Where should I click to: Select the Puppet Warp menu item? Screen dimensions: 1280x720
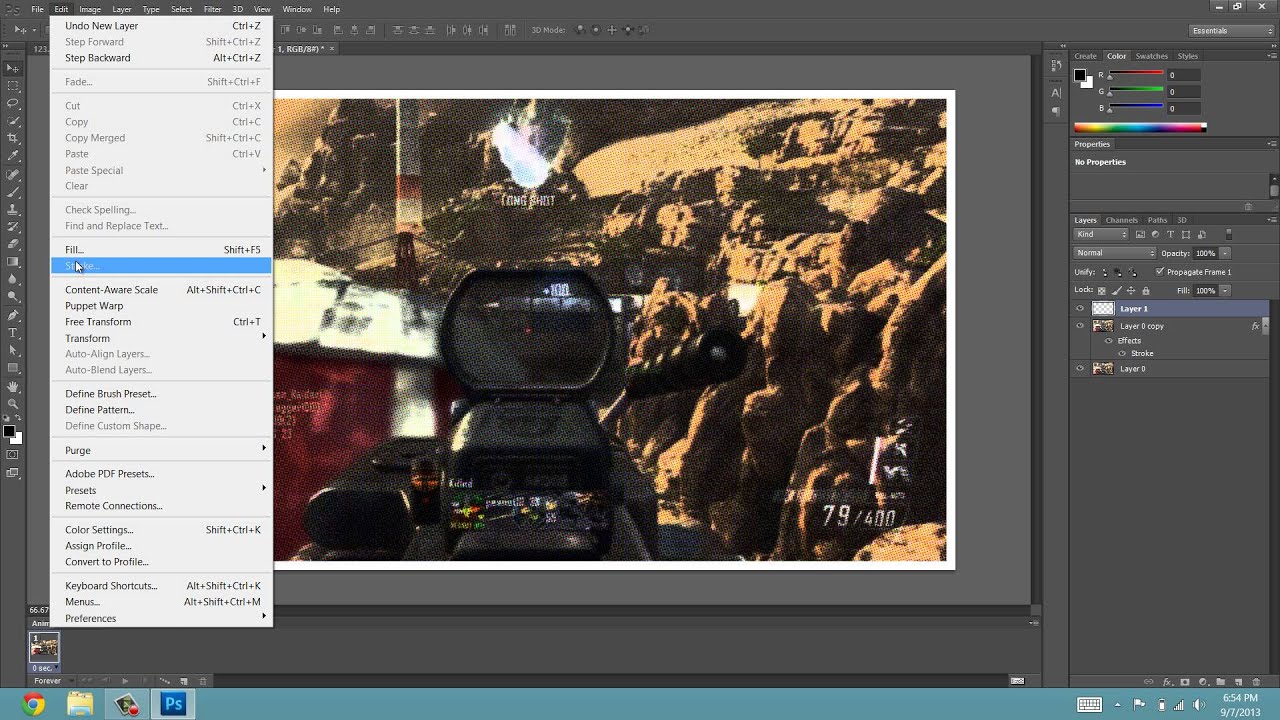tap(161, 306)
